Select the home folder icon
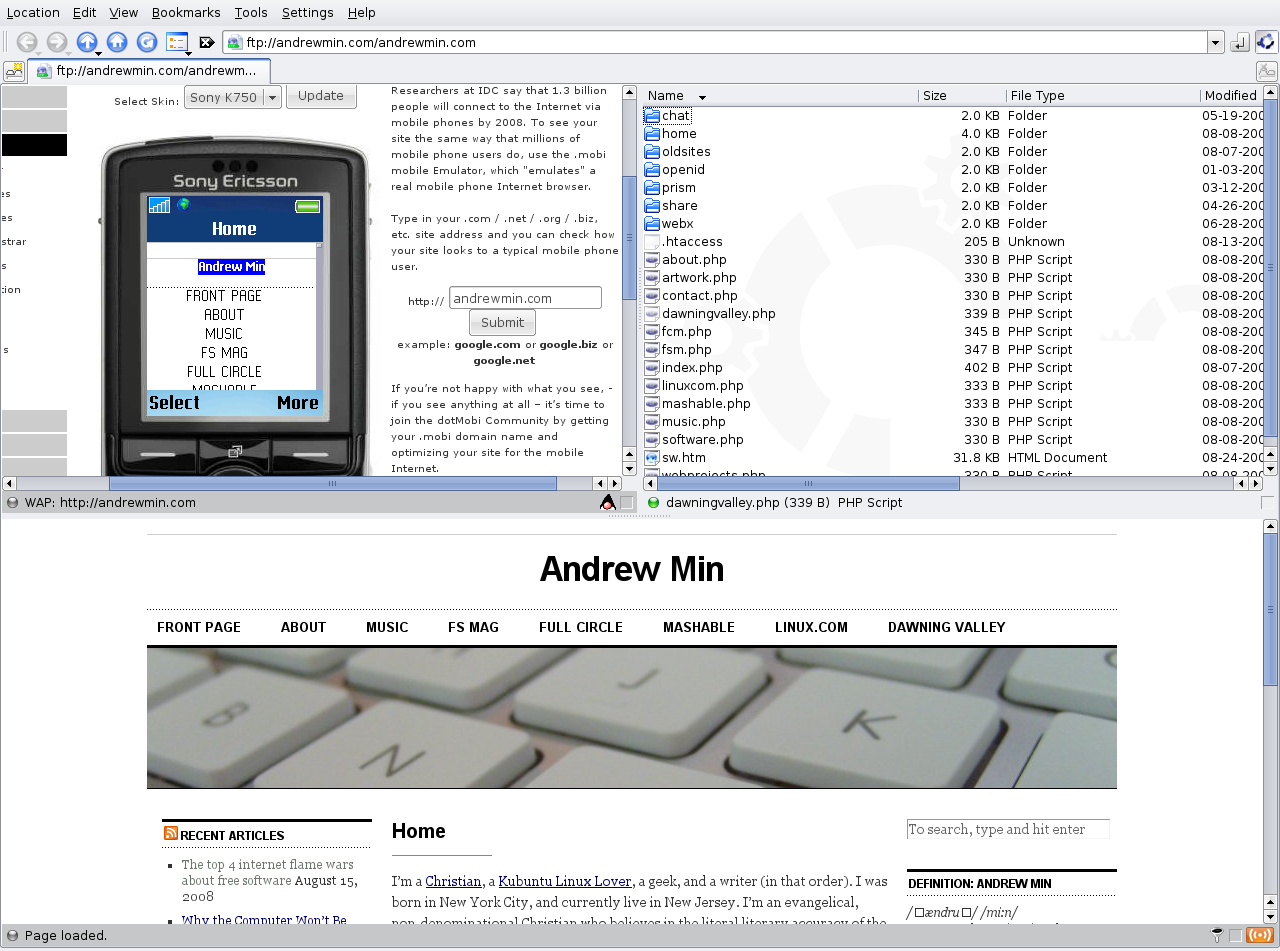Viewport: 1280px width, 951px height. 652,134
